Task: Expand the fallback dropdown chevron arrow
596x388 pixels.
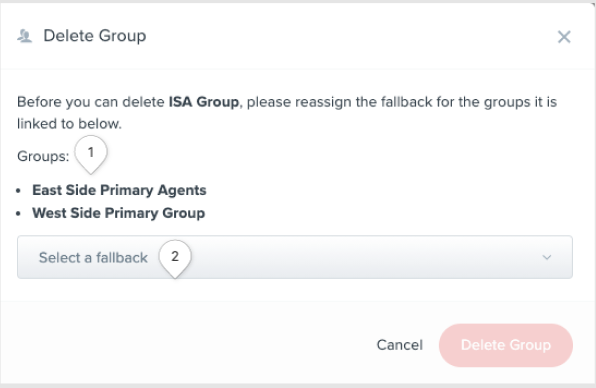Action: pyautogui.click(x=547, y=257)
